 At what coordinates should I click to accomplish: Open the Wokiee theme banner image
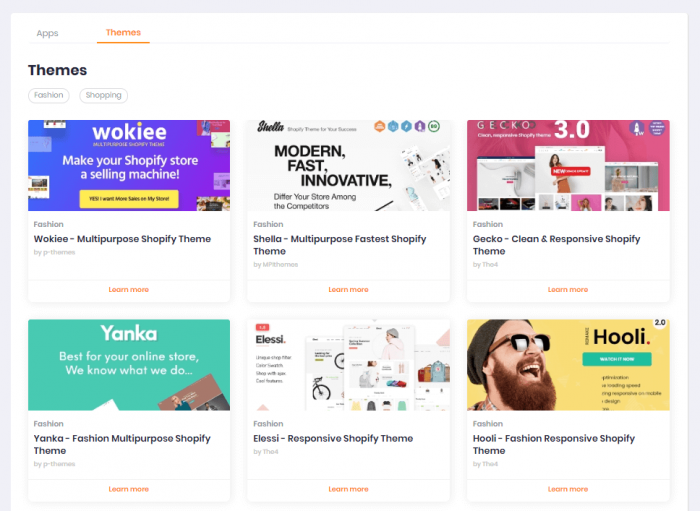click(129, 165)
